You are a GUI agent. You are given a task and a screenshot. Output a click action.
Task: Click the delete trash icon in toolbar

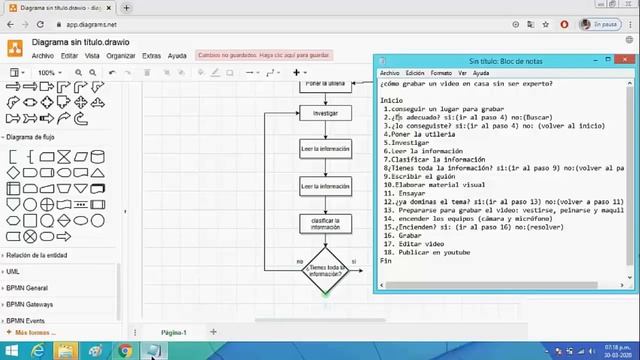[x=147, y=73]
